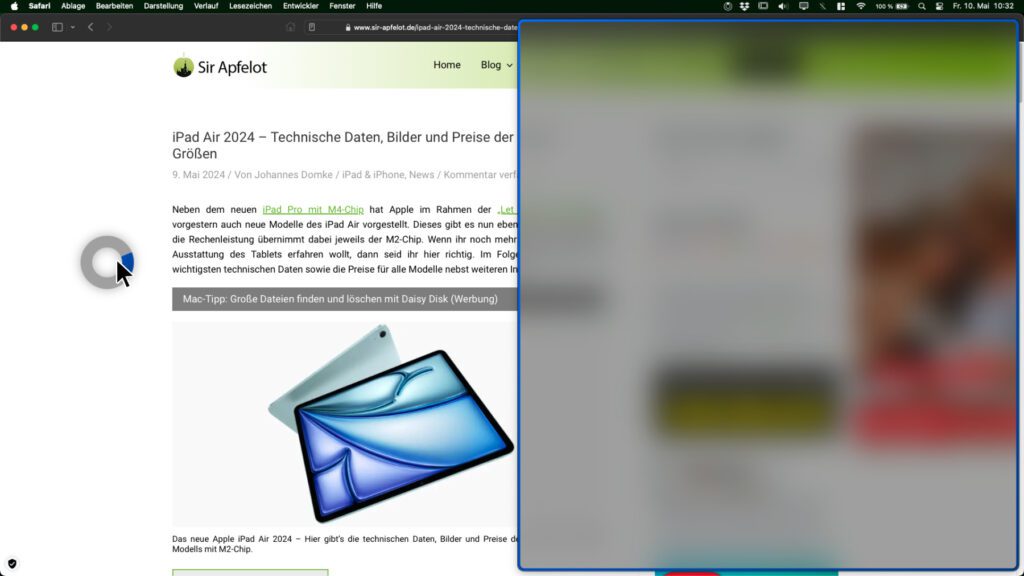Open Spotlight search magnifier icon
This screenshot has width=1024, height=576.
[x=921, y=6]
